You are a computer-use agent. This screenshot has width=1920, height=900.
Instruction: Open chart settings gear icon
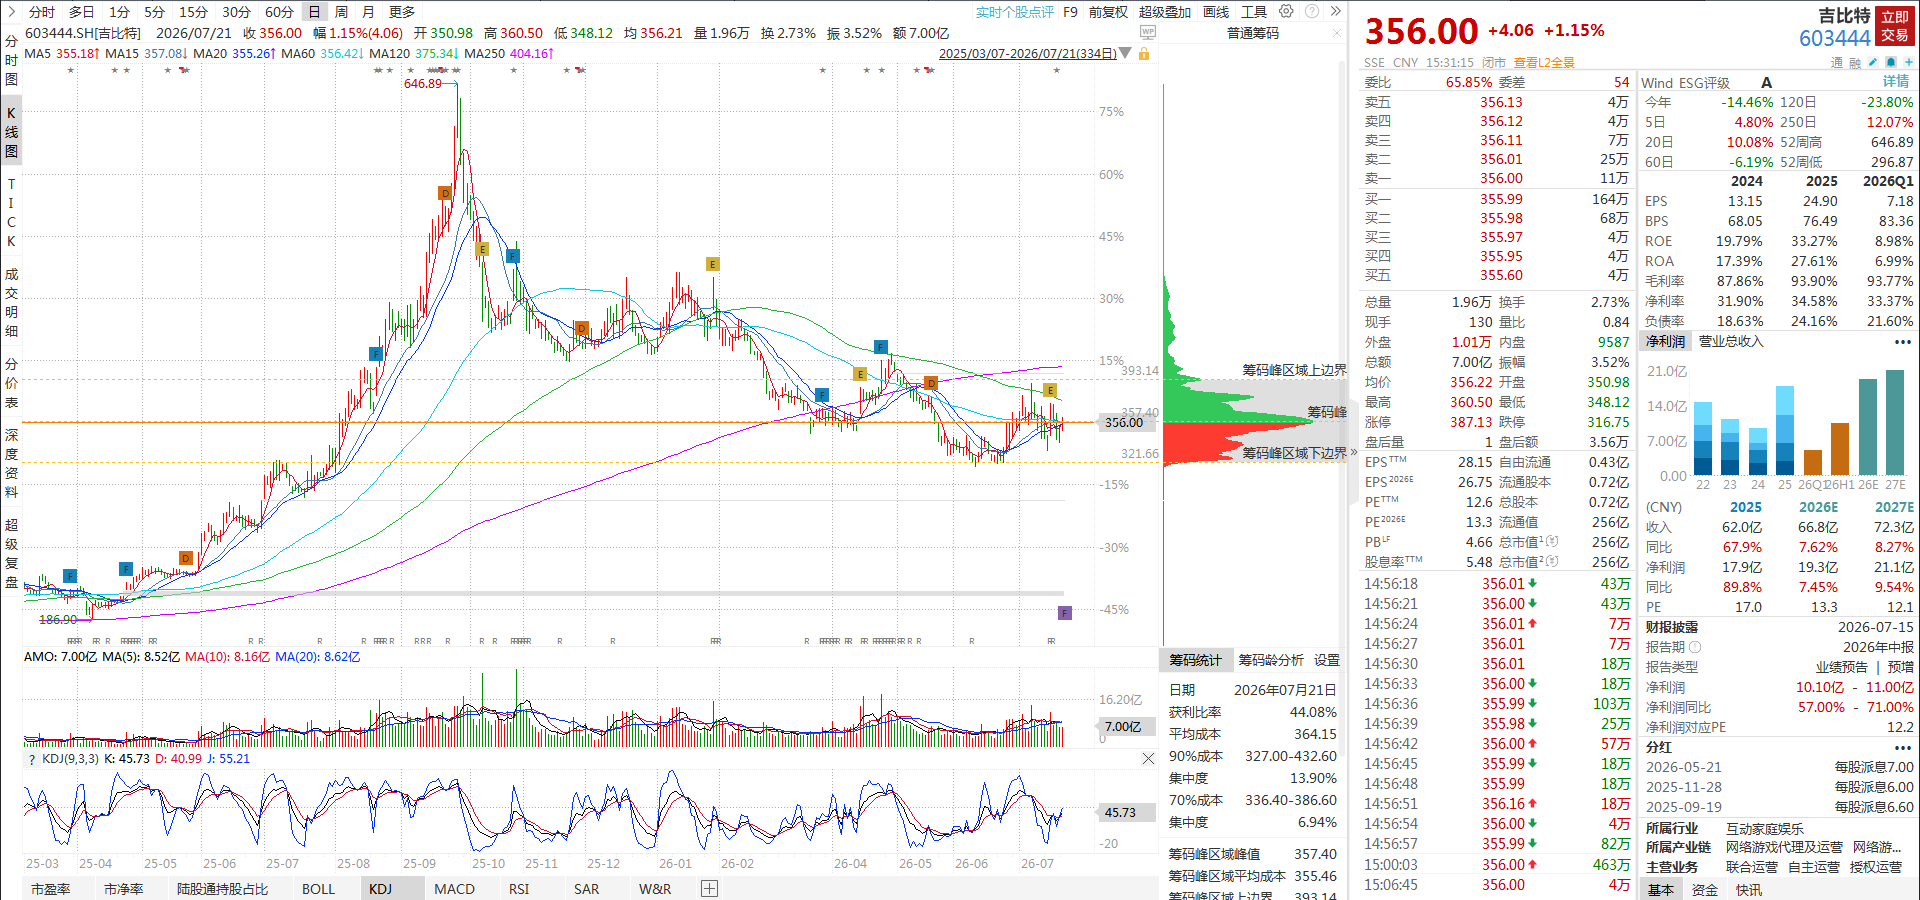1286,12
